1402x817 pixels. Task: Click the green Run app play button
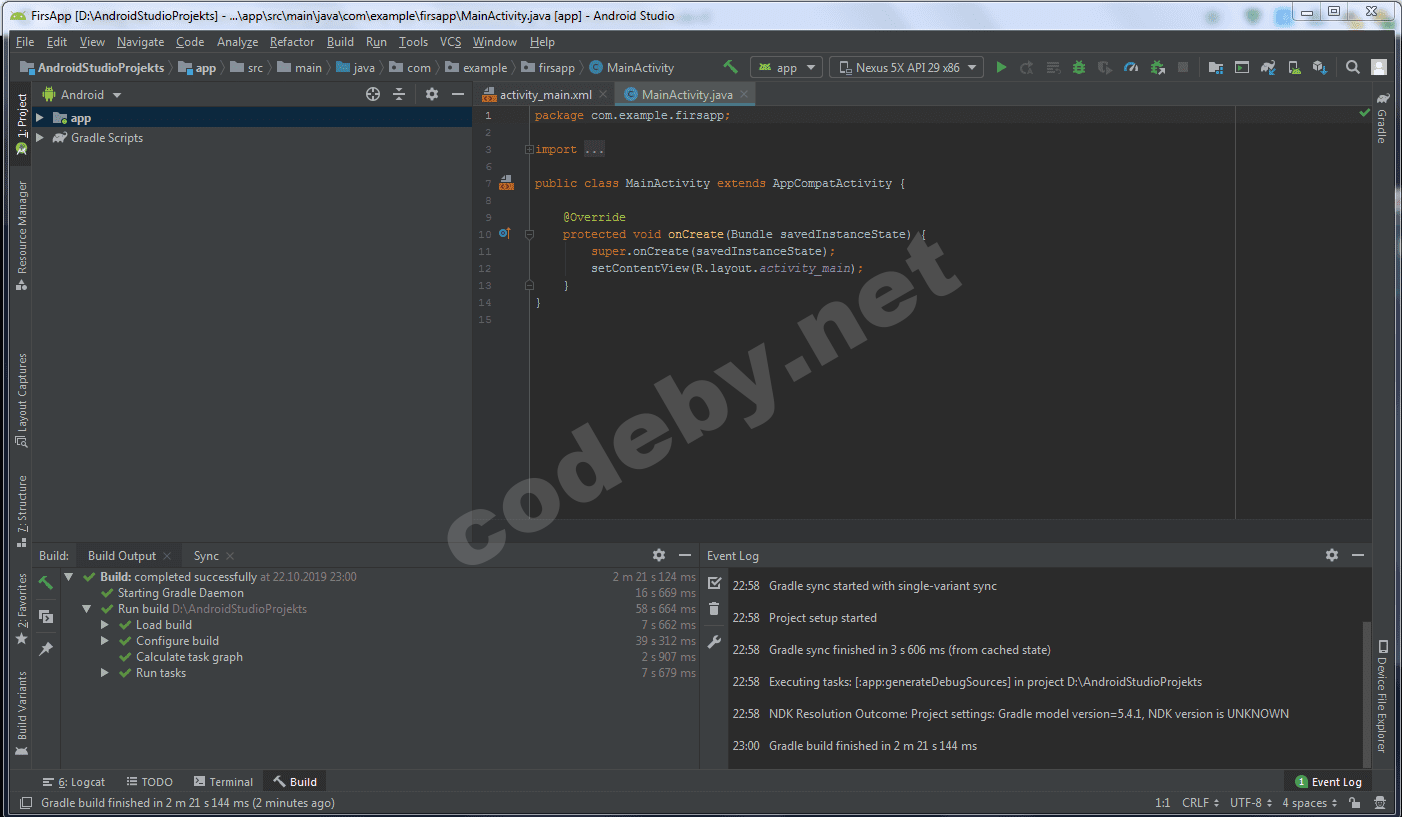(x=1001, y=68)
